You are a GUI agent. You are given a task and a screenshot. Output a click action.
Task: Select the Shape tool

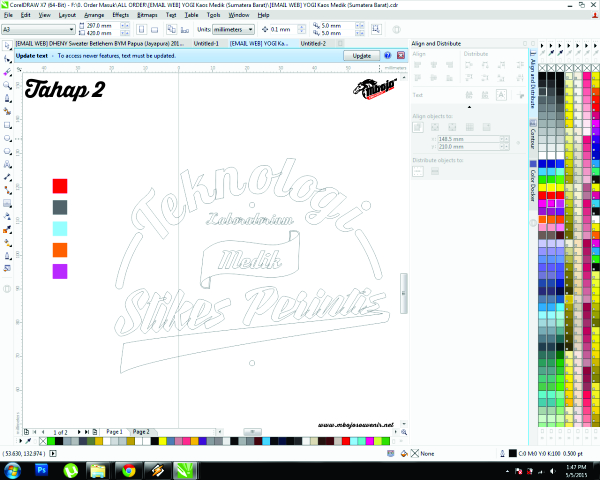pyautogui.click(x=7, y=59)
